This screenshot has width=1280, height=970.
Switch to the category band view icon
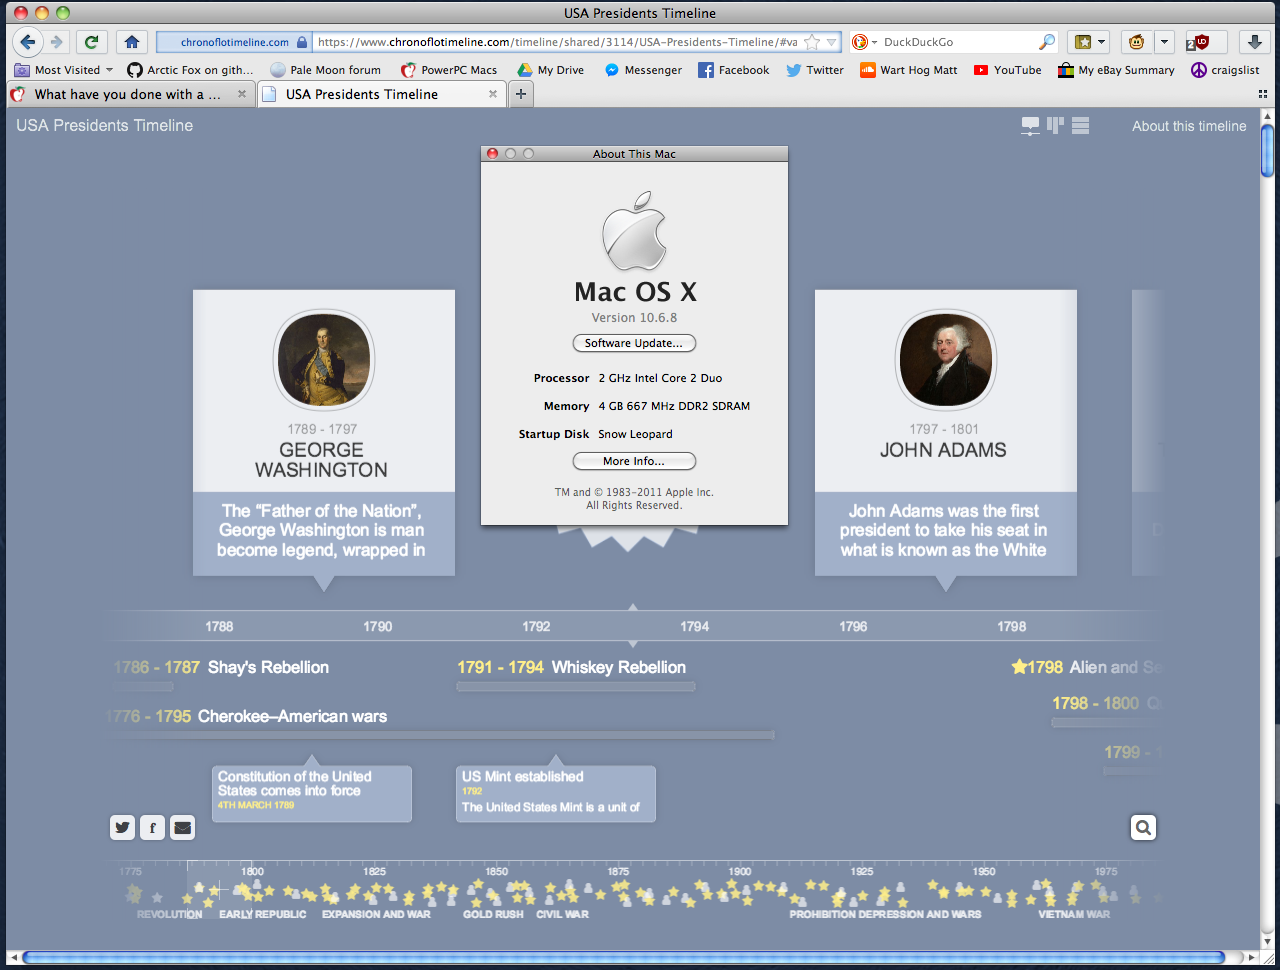[x=1055, y=126]
